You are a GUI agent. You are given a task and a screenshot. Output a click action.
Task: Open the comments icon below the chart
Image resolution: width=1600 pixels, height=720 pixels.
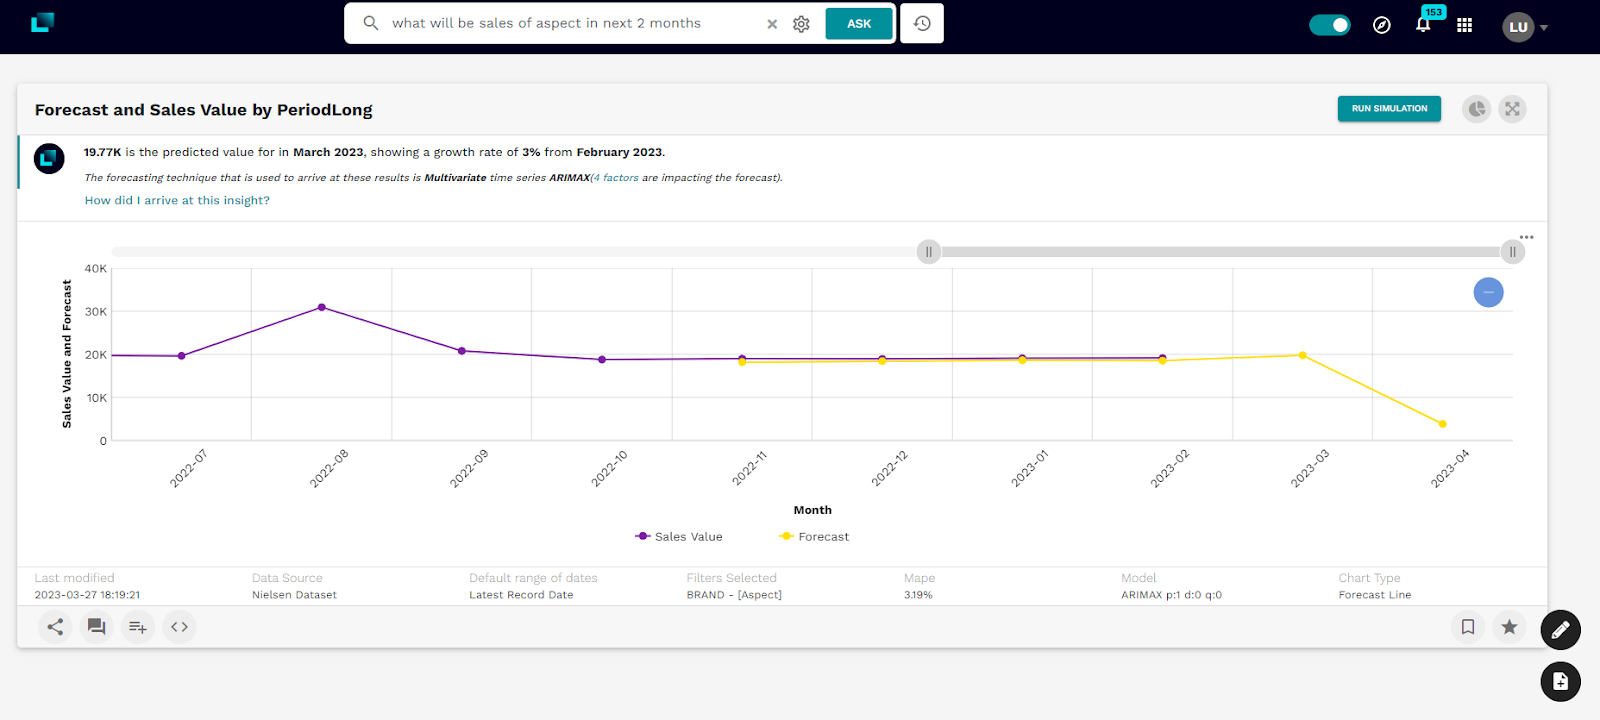[x=96, y=627]
